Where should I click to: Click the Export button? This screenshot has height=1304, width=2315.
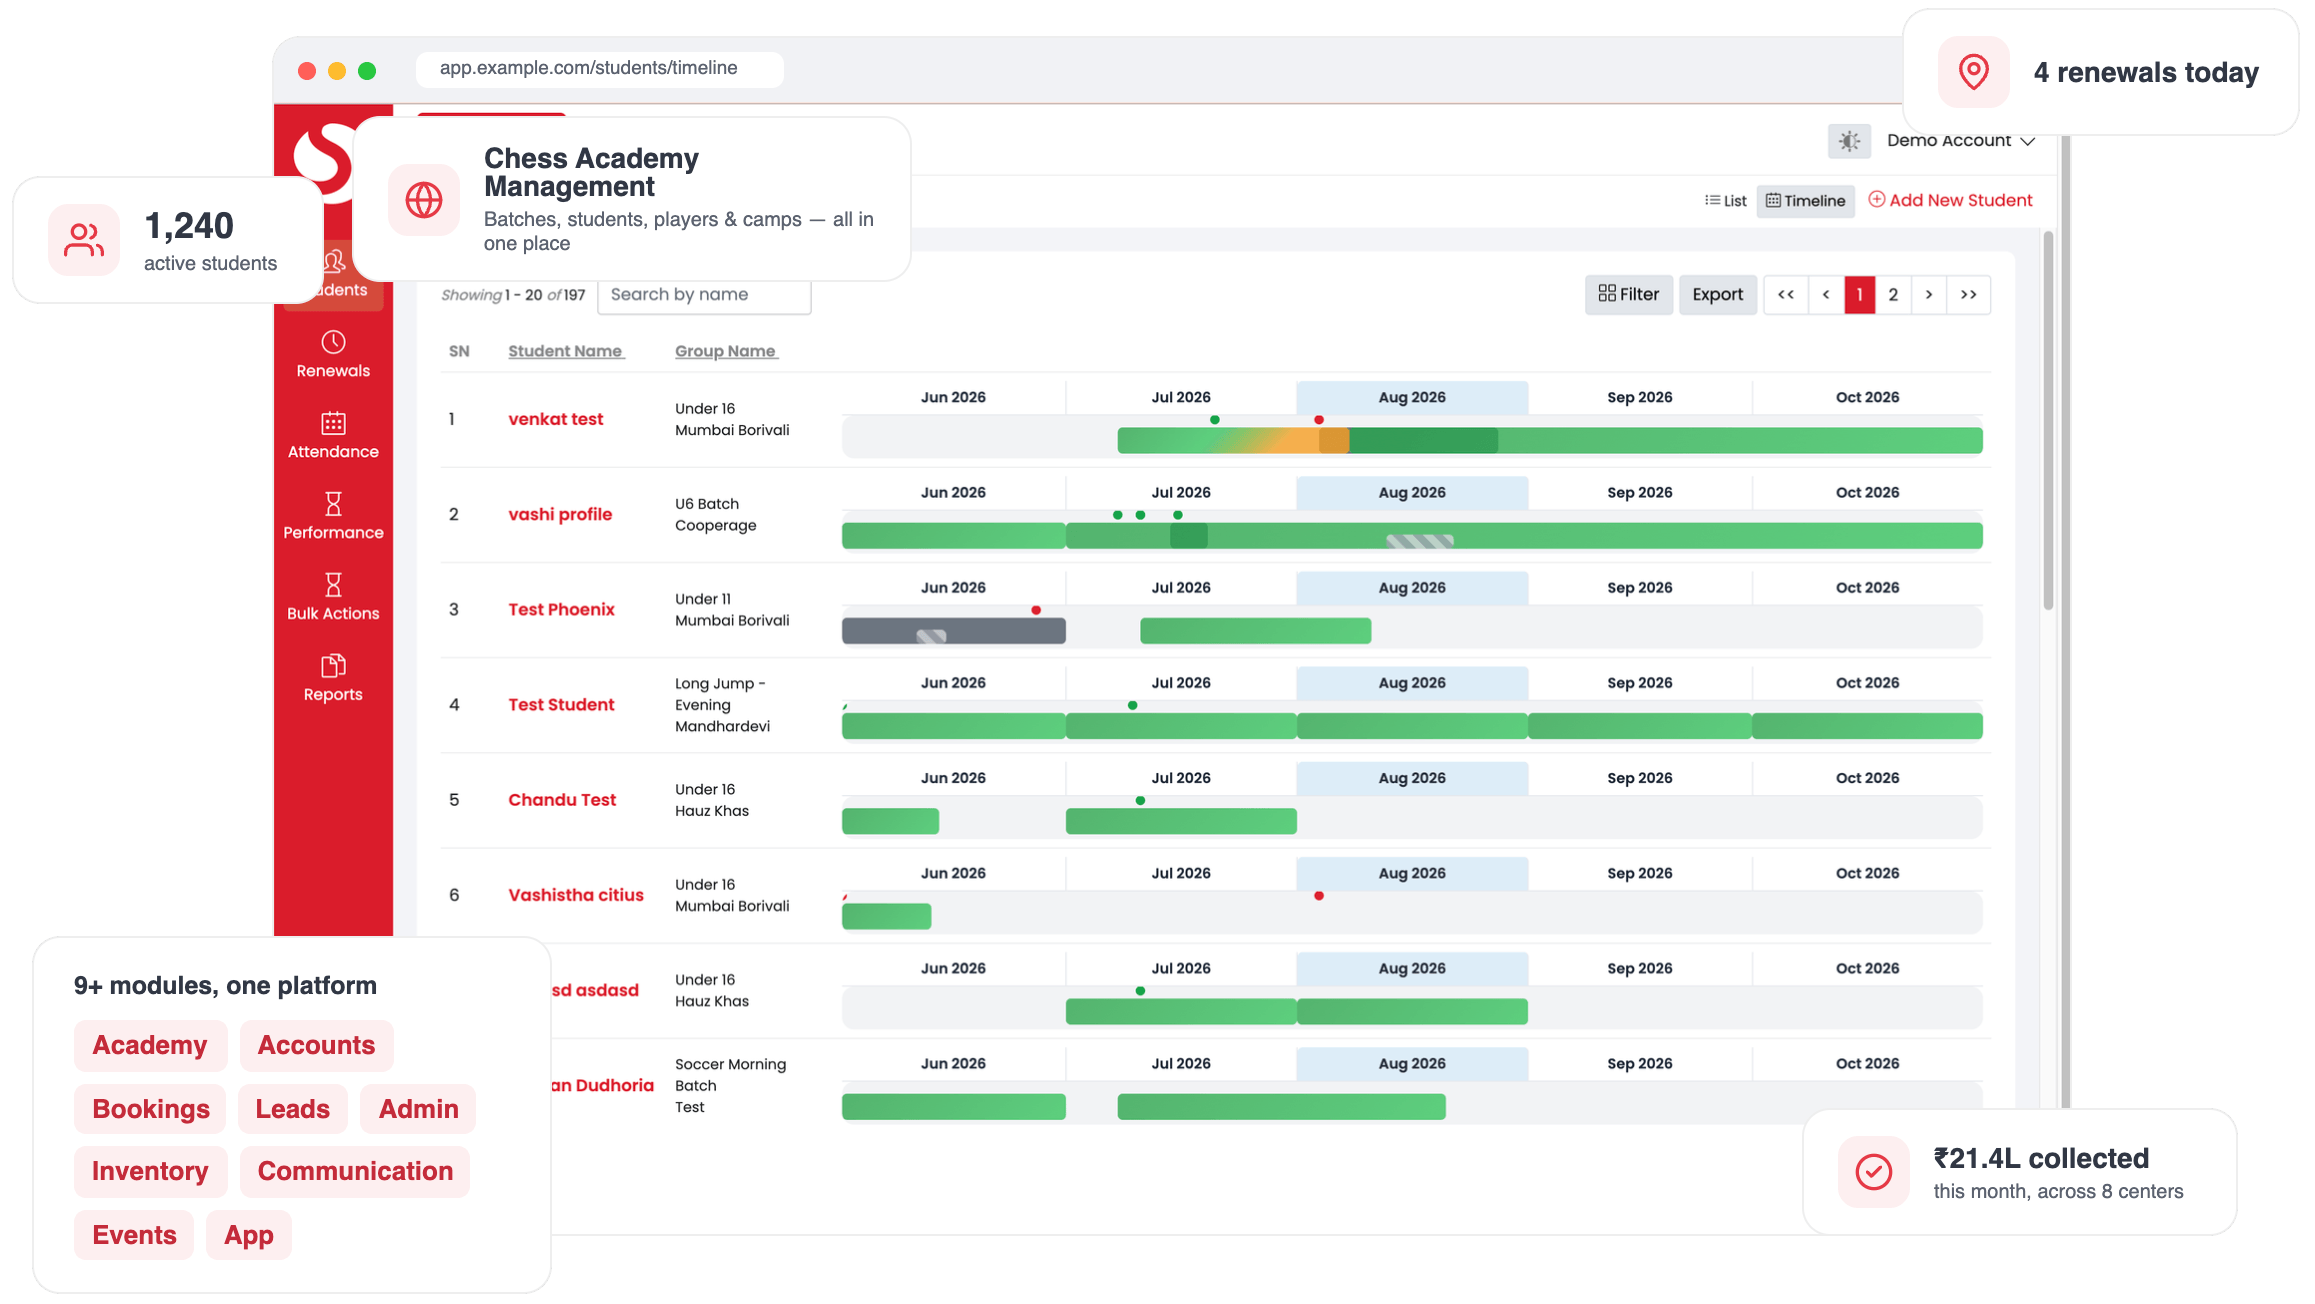(x=1717, y=295)
